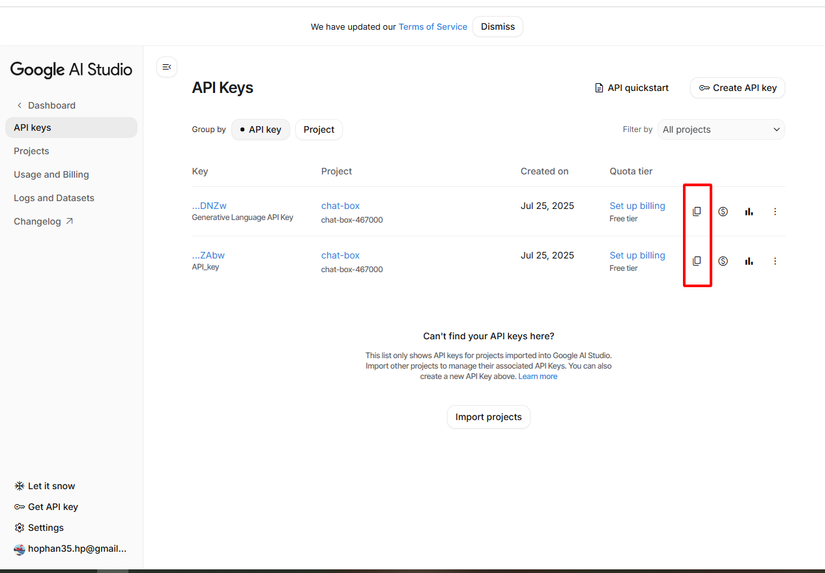Screen dimensions: 825x573
Task: Group by API key option
Action: pos(260,129)
